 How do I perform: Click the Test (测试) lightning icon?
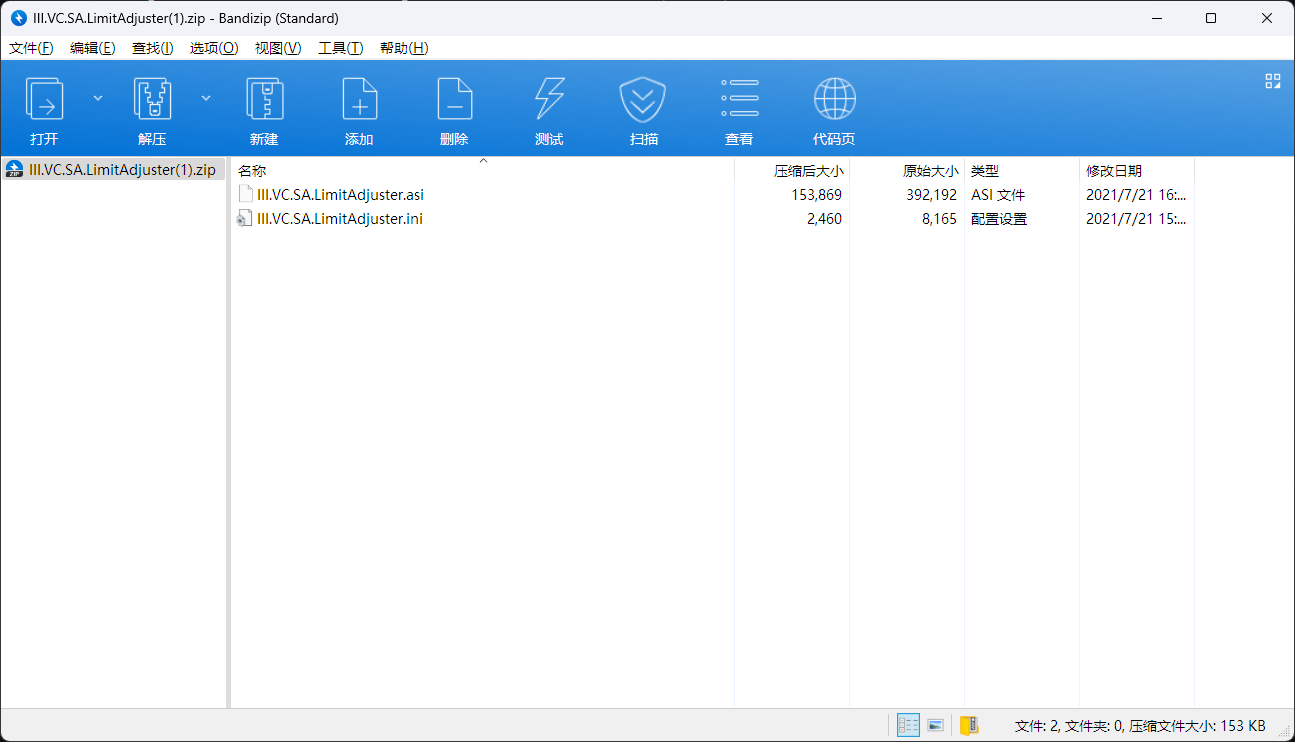[x=549, y=100]
